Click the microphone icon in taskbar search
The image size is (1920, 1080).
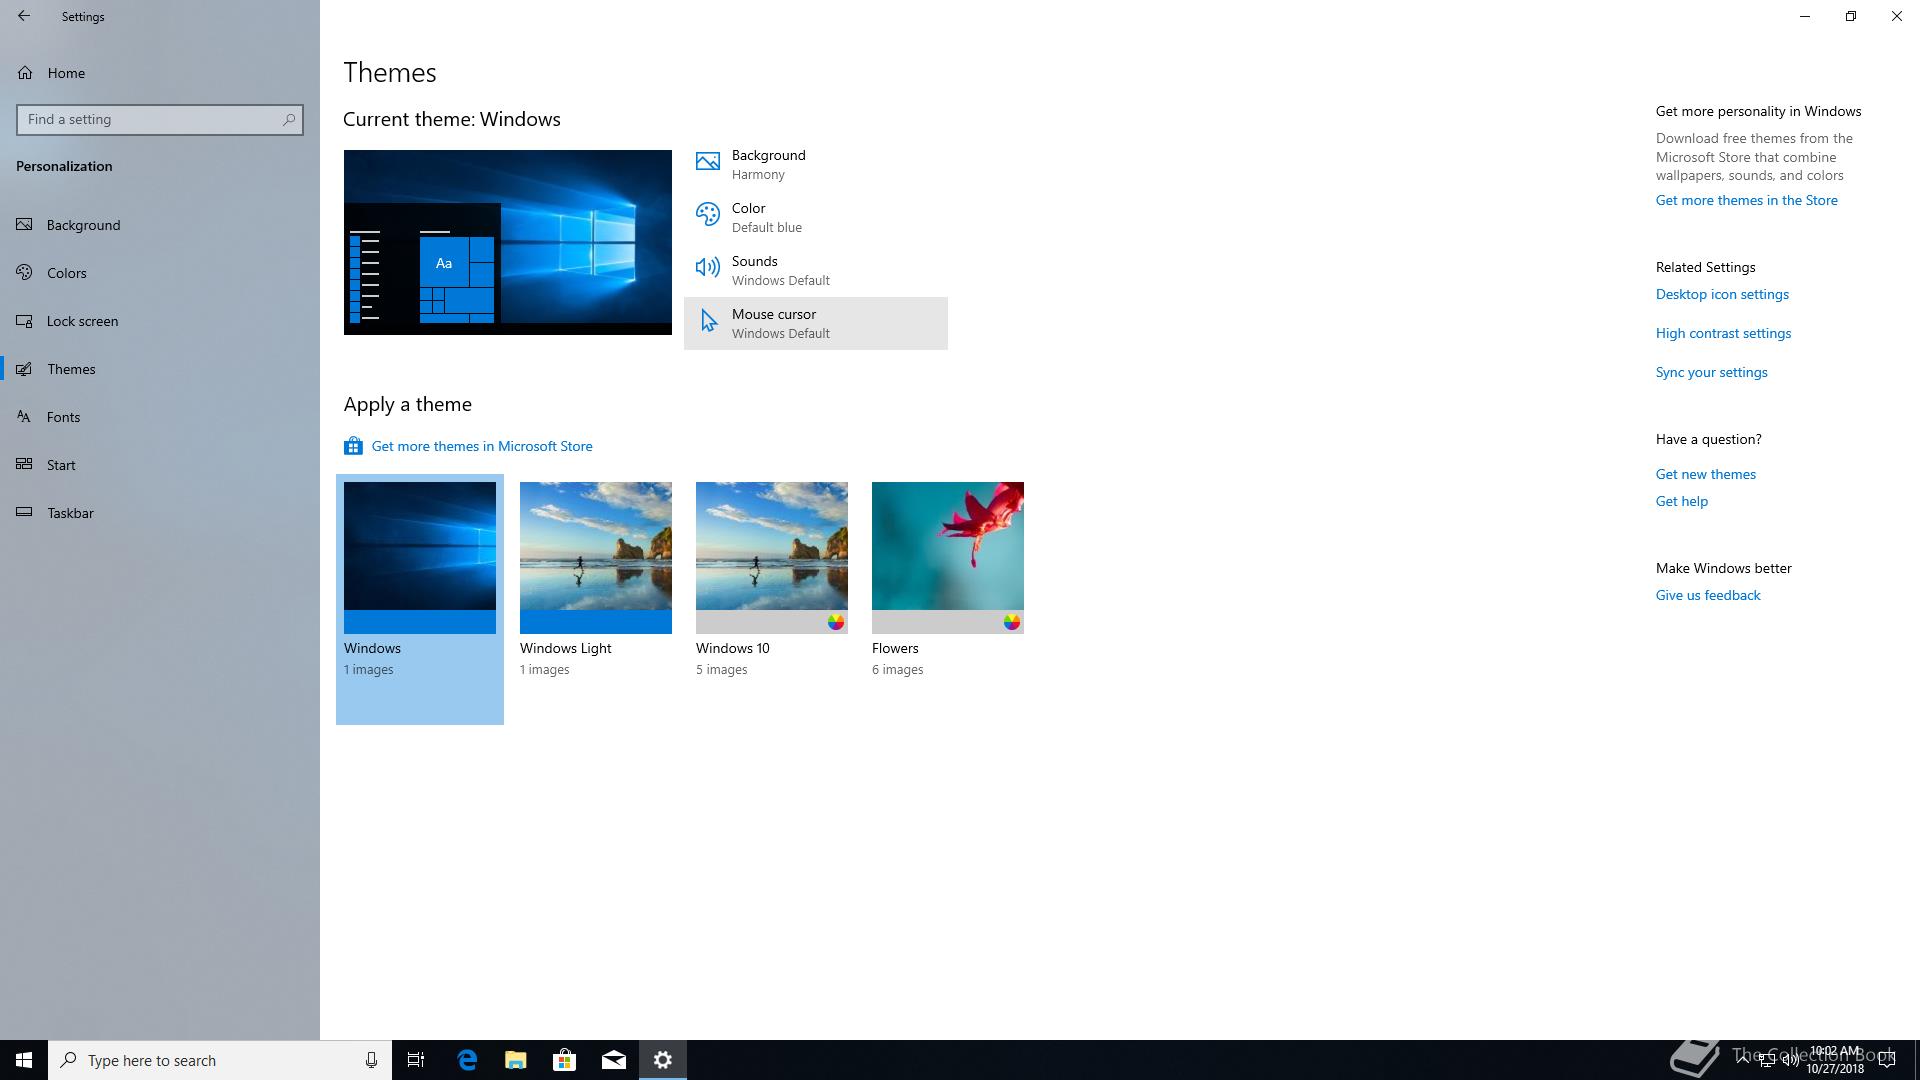(371, 1060)
